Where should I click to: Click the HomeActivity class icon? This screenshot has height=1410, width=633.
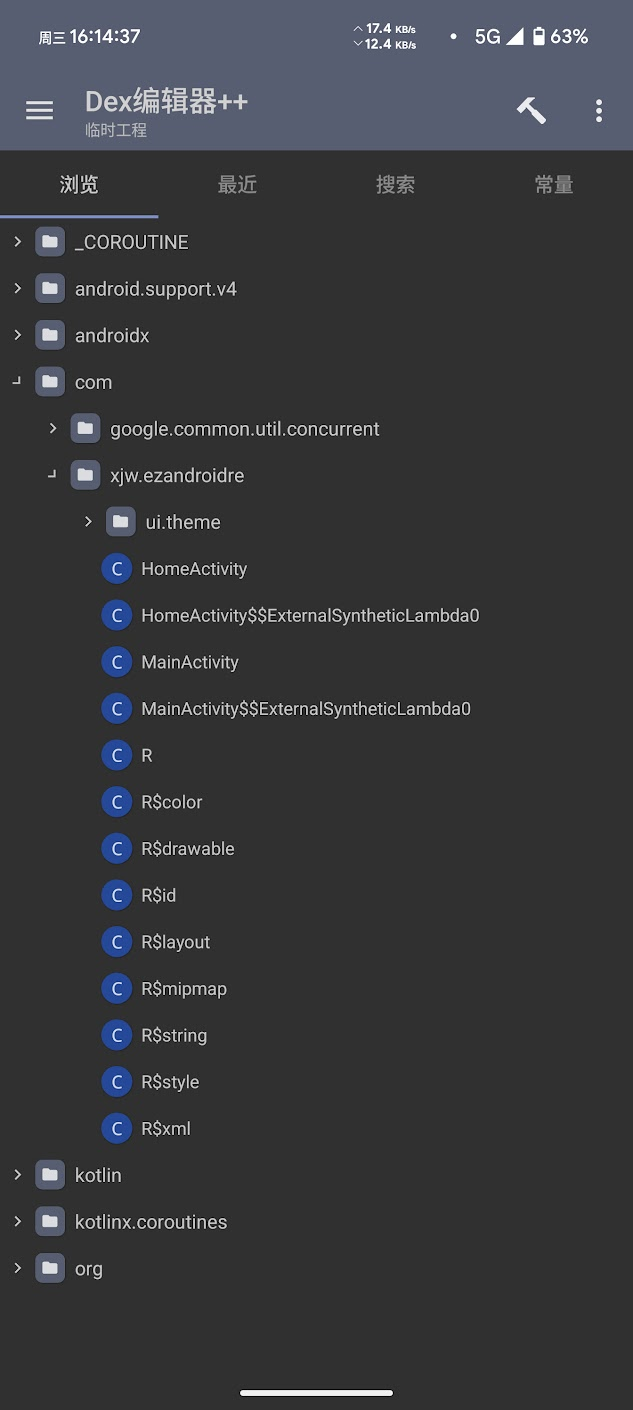click(x=117, y=569)
